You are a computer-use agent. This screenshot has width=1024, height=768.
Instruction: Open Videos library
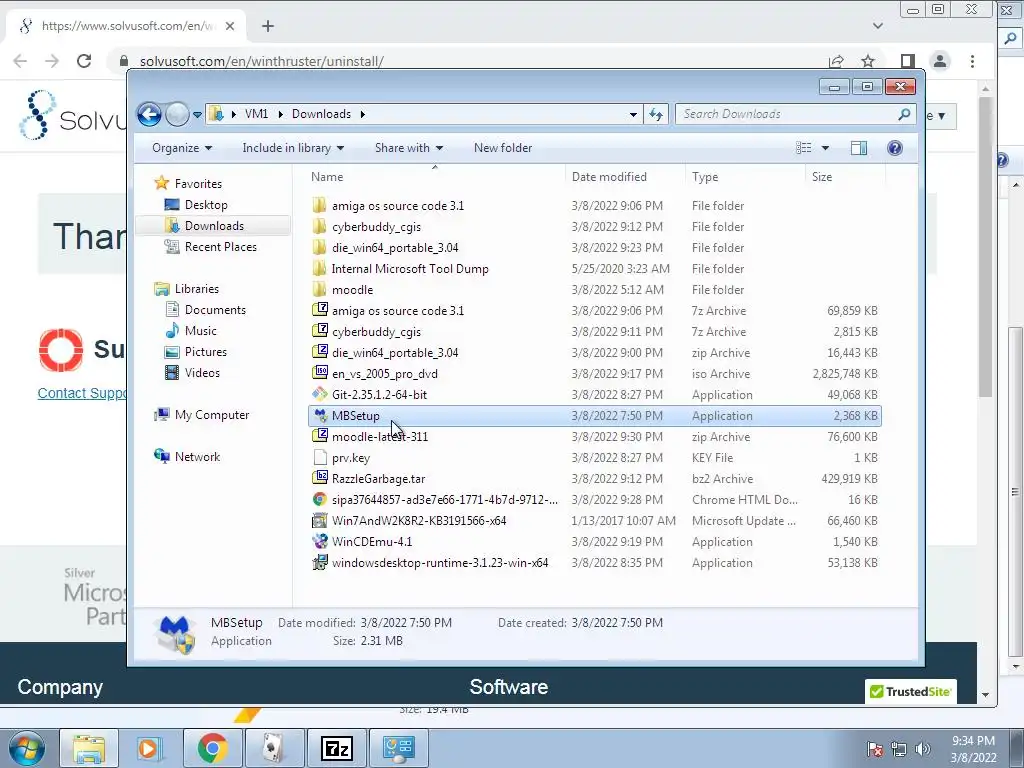tap(202, 373)
